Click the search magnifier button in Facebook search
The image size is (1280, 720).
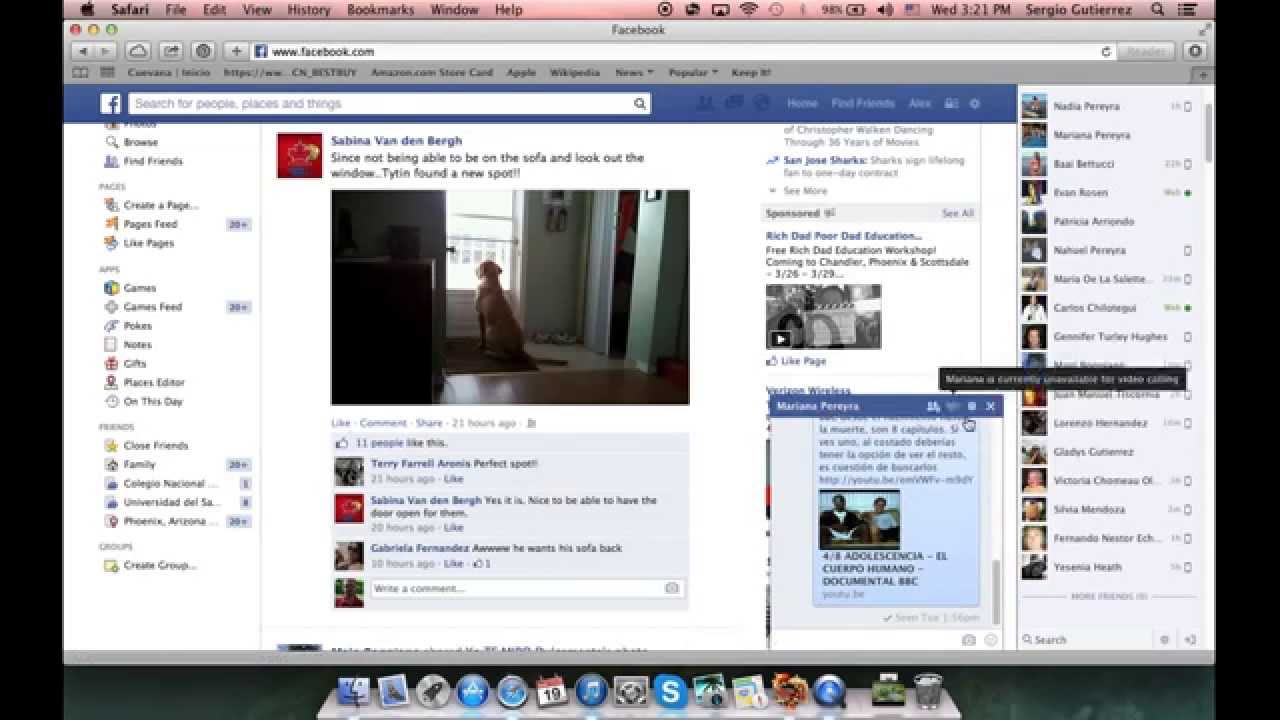[x=639, y=104]
